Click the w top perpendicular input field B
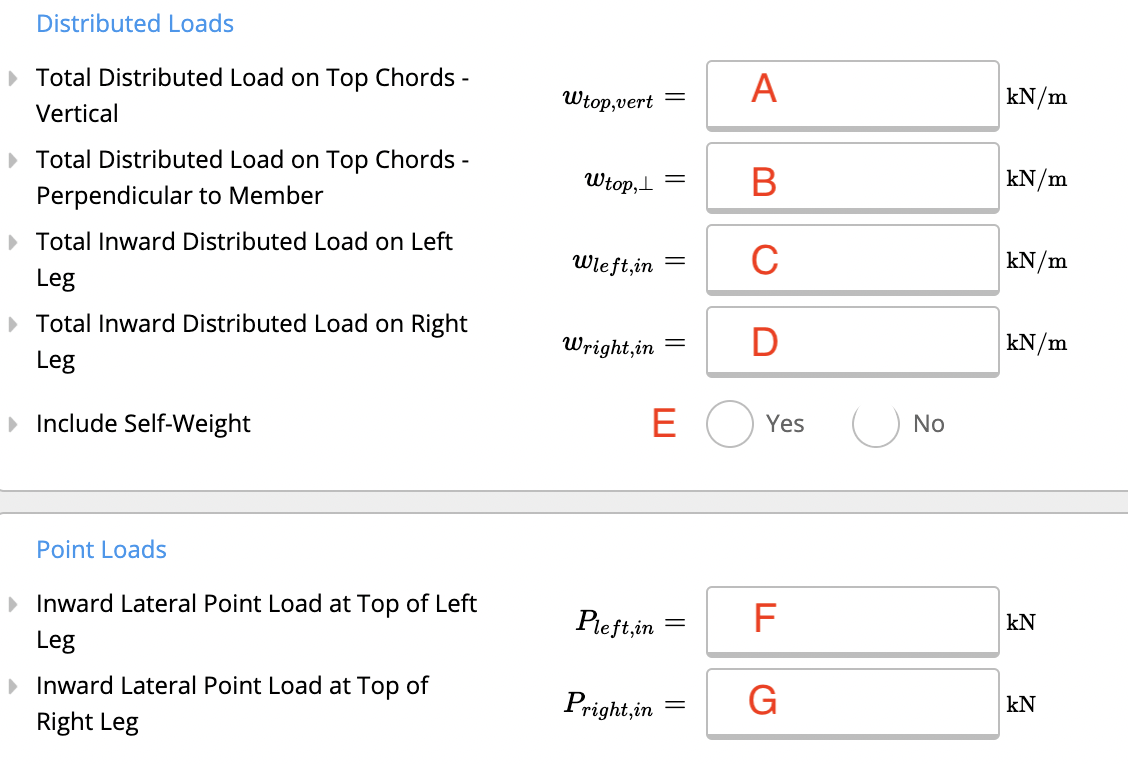The height and width of the screenshot is (764, 1128). coord(852,178)
